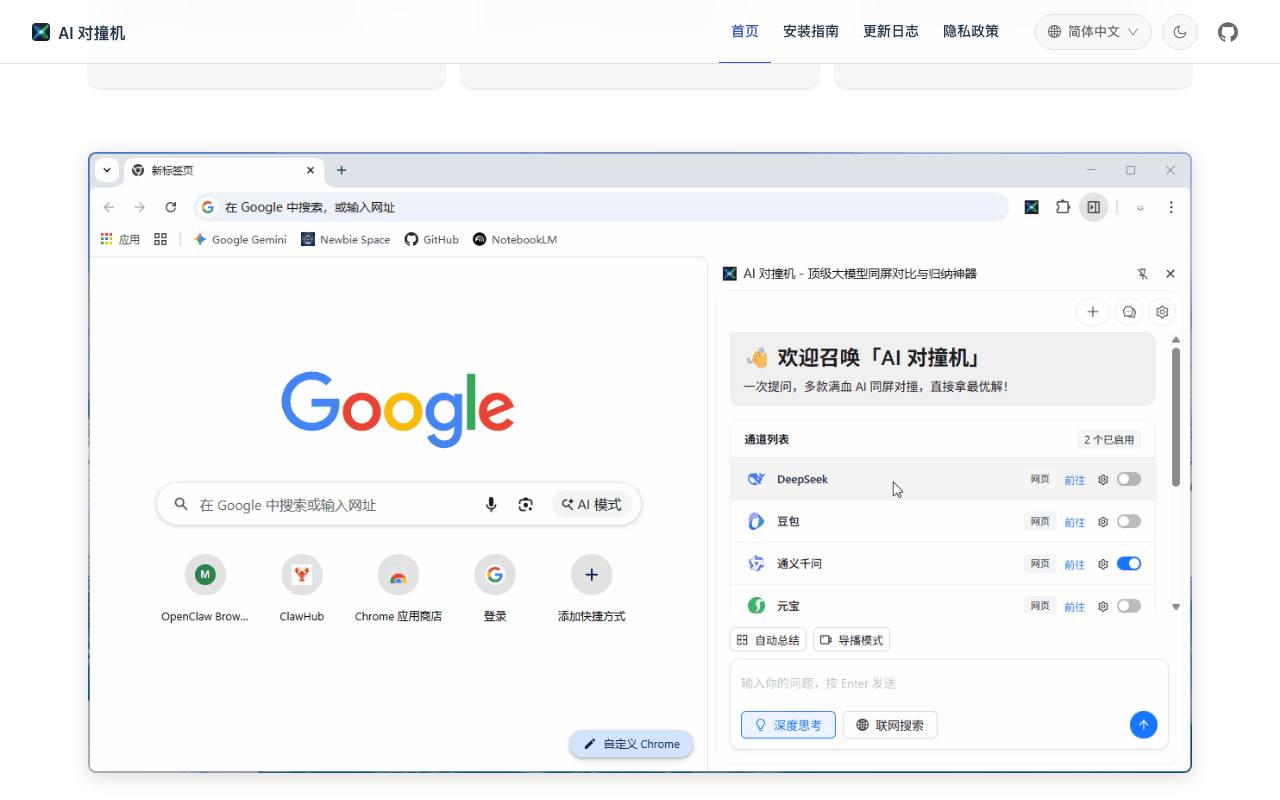The image size is (1280, 800).
Task: Open a new tab with the plus icon
Action: (x=341, y=170)
